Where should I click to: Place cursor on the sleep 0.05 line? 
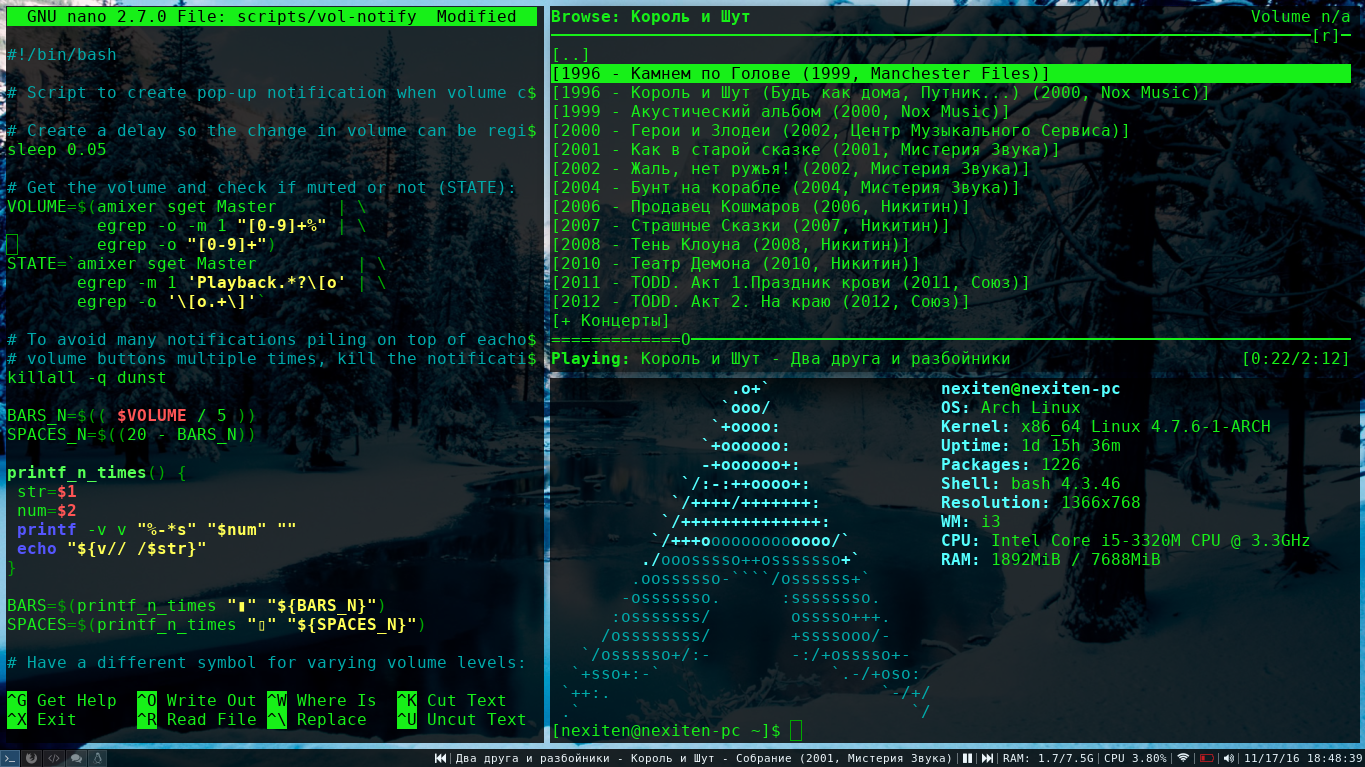[x=57, y=150]
